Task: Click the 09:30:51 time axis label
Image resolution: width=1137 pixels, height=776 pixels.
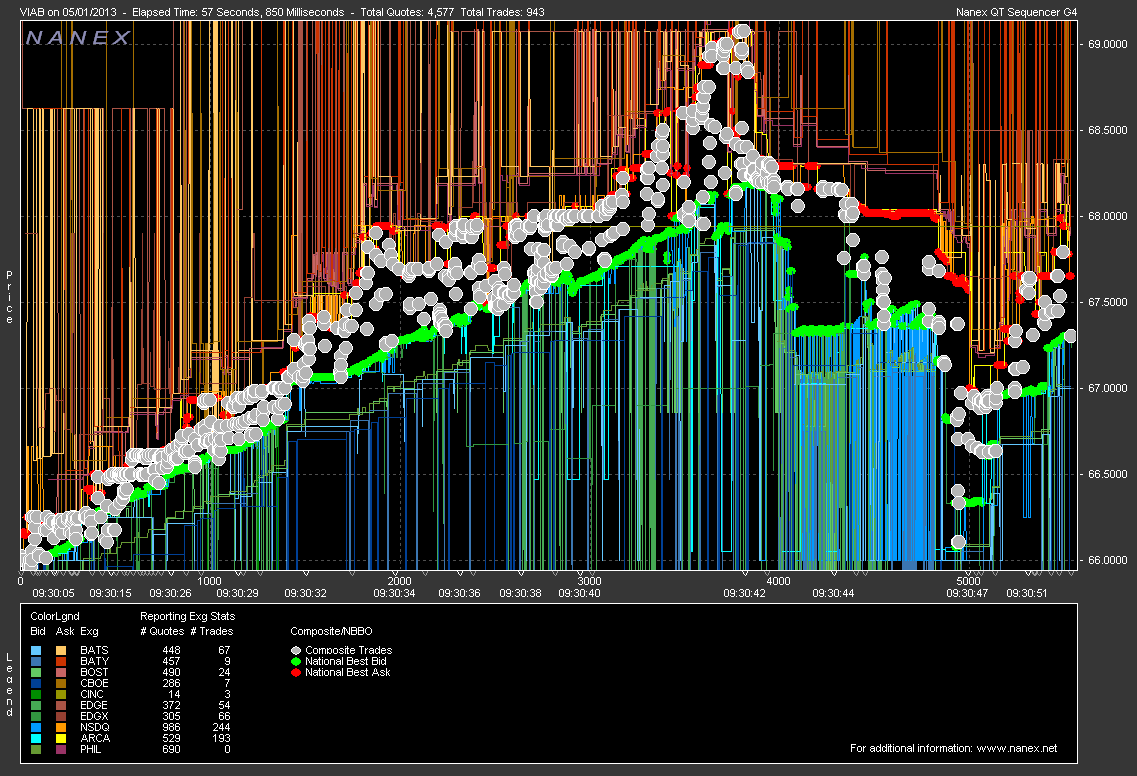Action: tap(1027, 593)
